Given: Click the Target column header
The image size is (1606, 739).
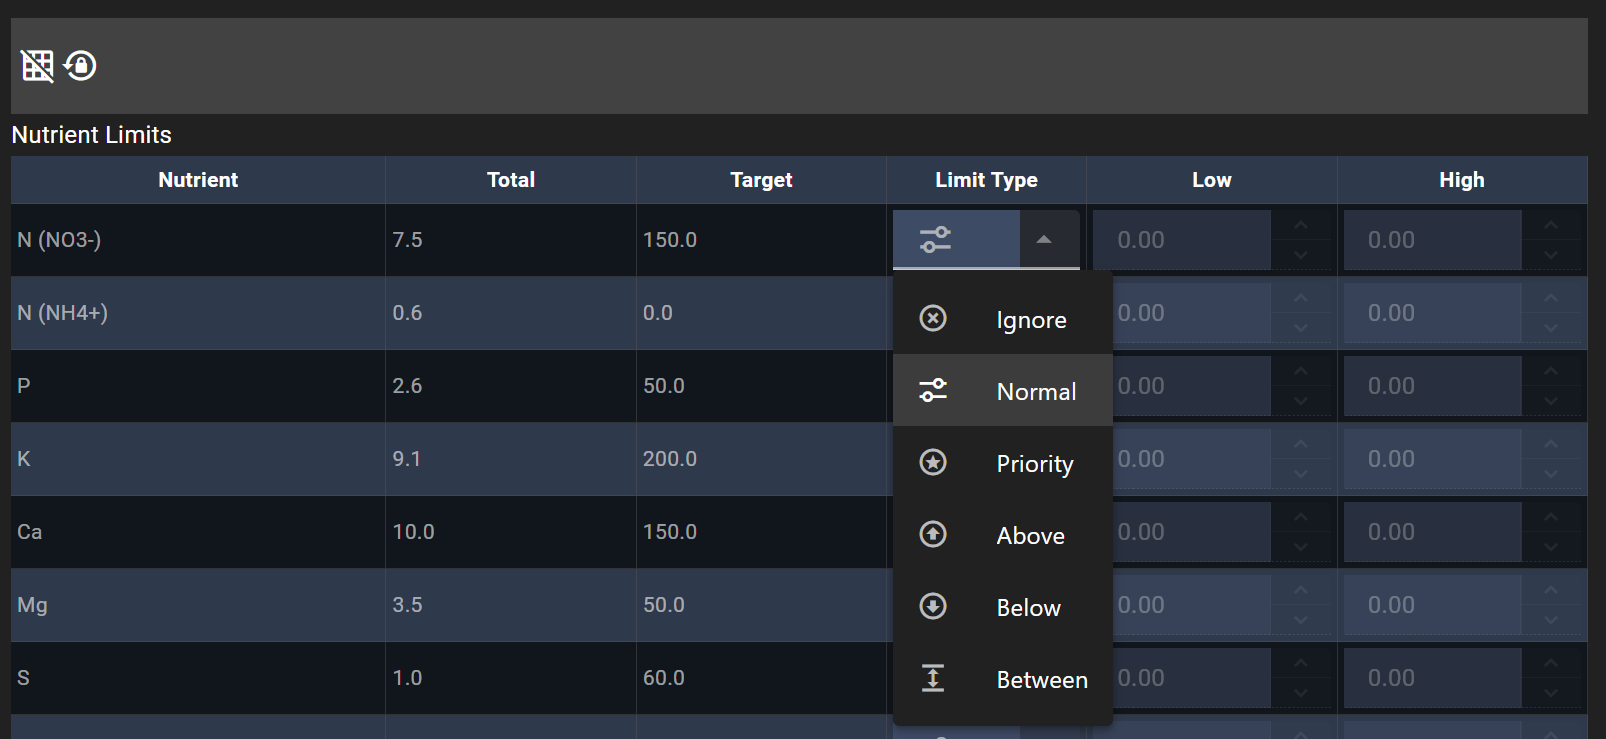Looking at the screenshot, I should [x=761, y=180].
